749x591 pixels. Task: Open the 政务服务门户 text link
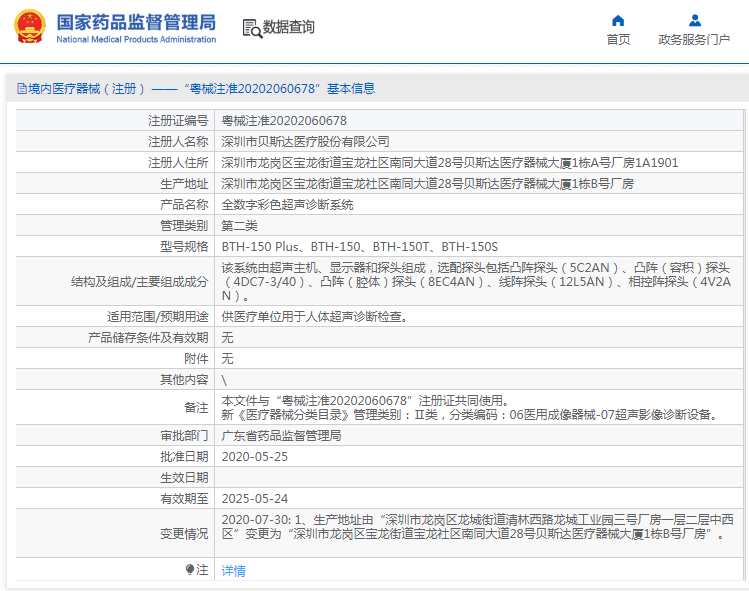(x=694, y=40)
